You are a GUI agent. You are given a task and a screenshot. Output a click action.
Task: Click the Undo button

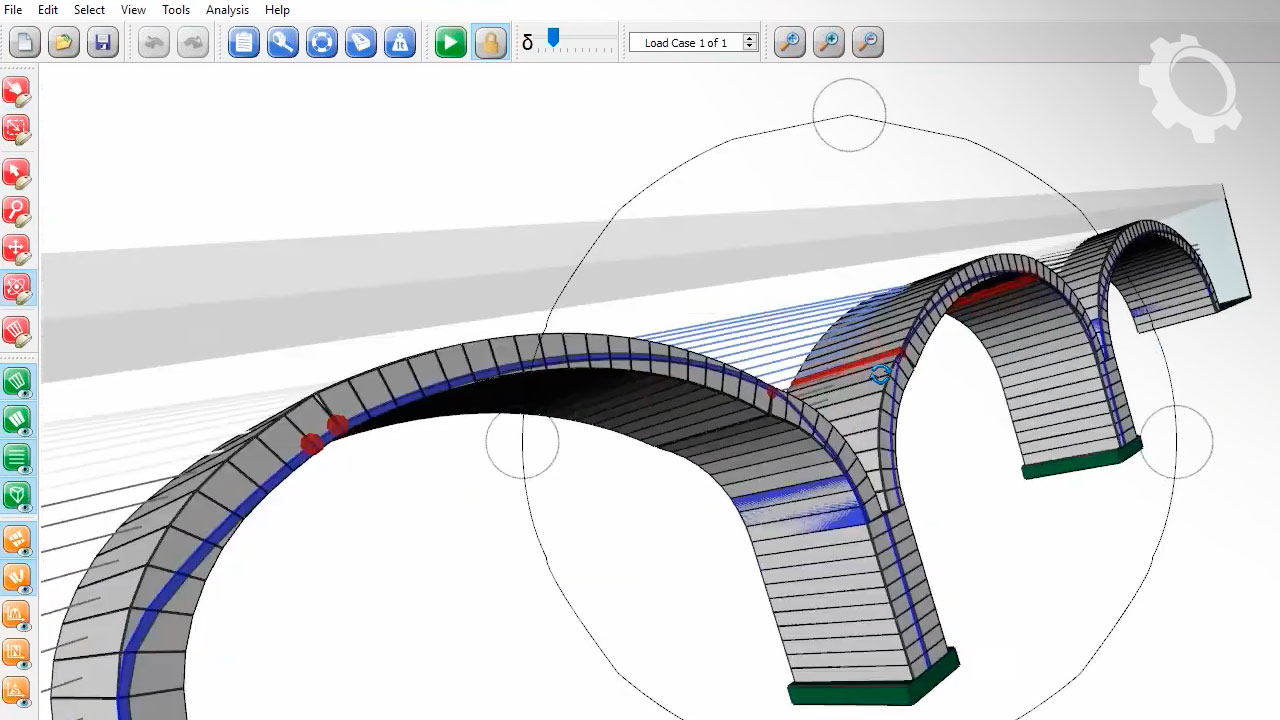click(153, 43)
